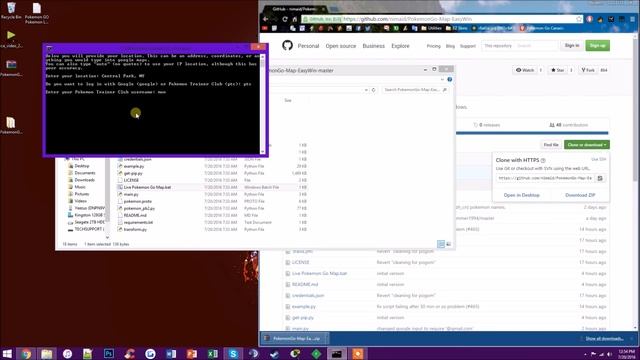
Task: Click the GitHub octocat logo
Action: point(287,45)
